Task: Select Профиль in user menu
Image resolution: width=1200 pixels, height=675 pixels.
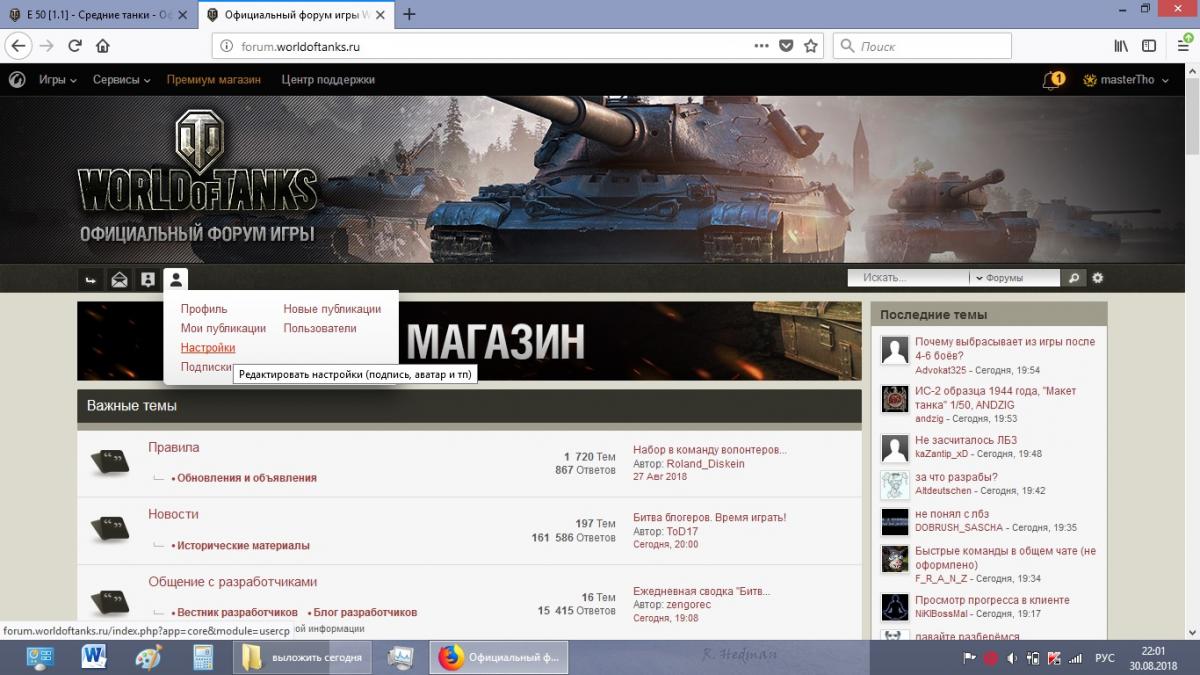Action: pos(204,309)
